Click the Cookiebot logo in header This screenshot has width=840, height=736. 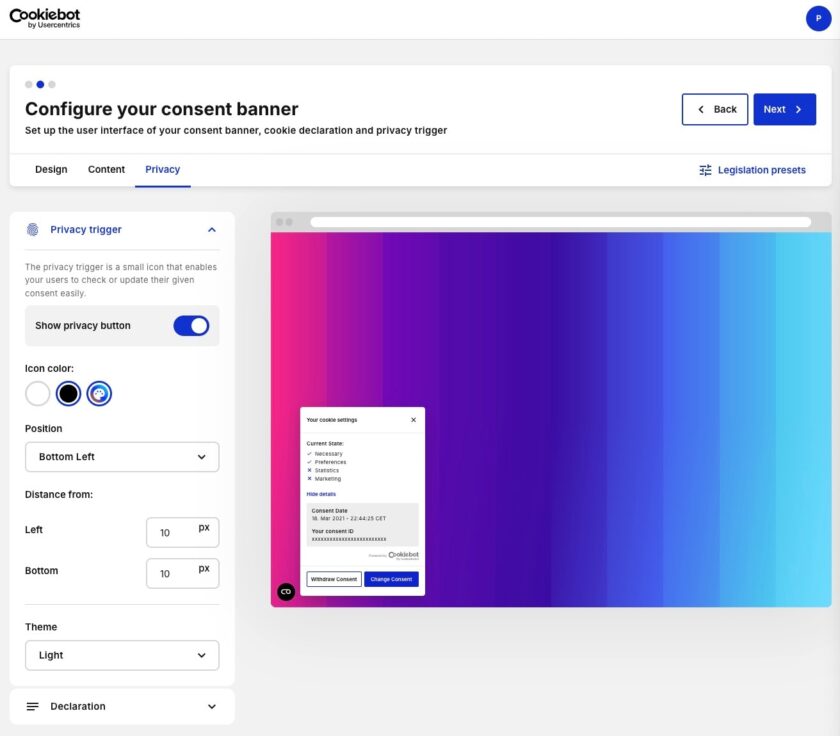coord(45,18)
